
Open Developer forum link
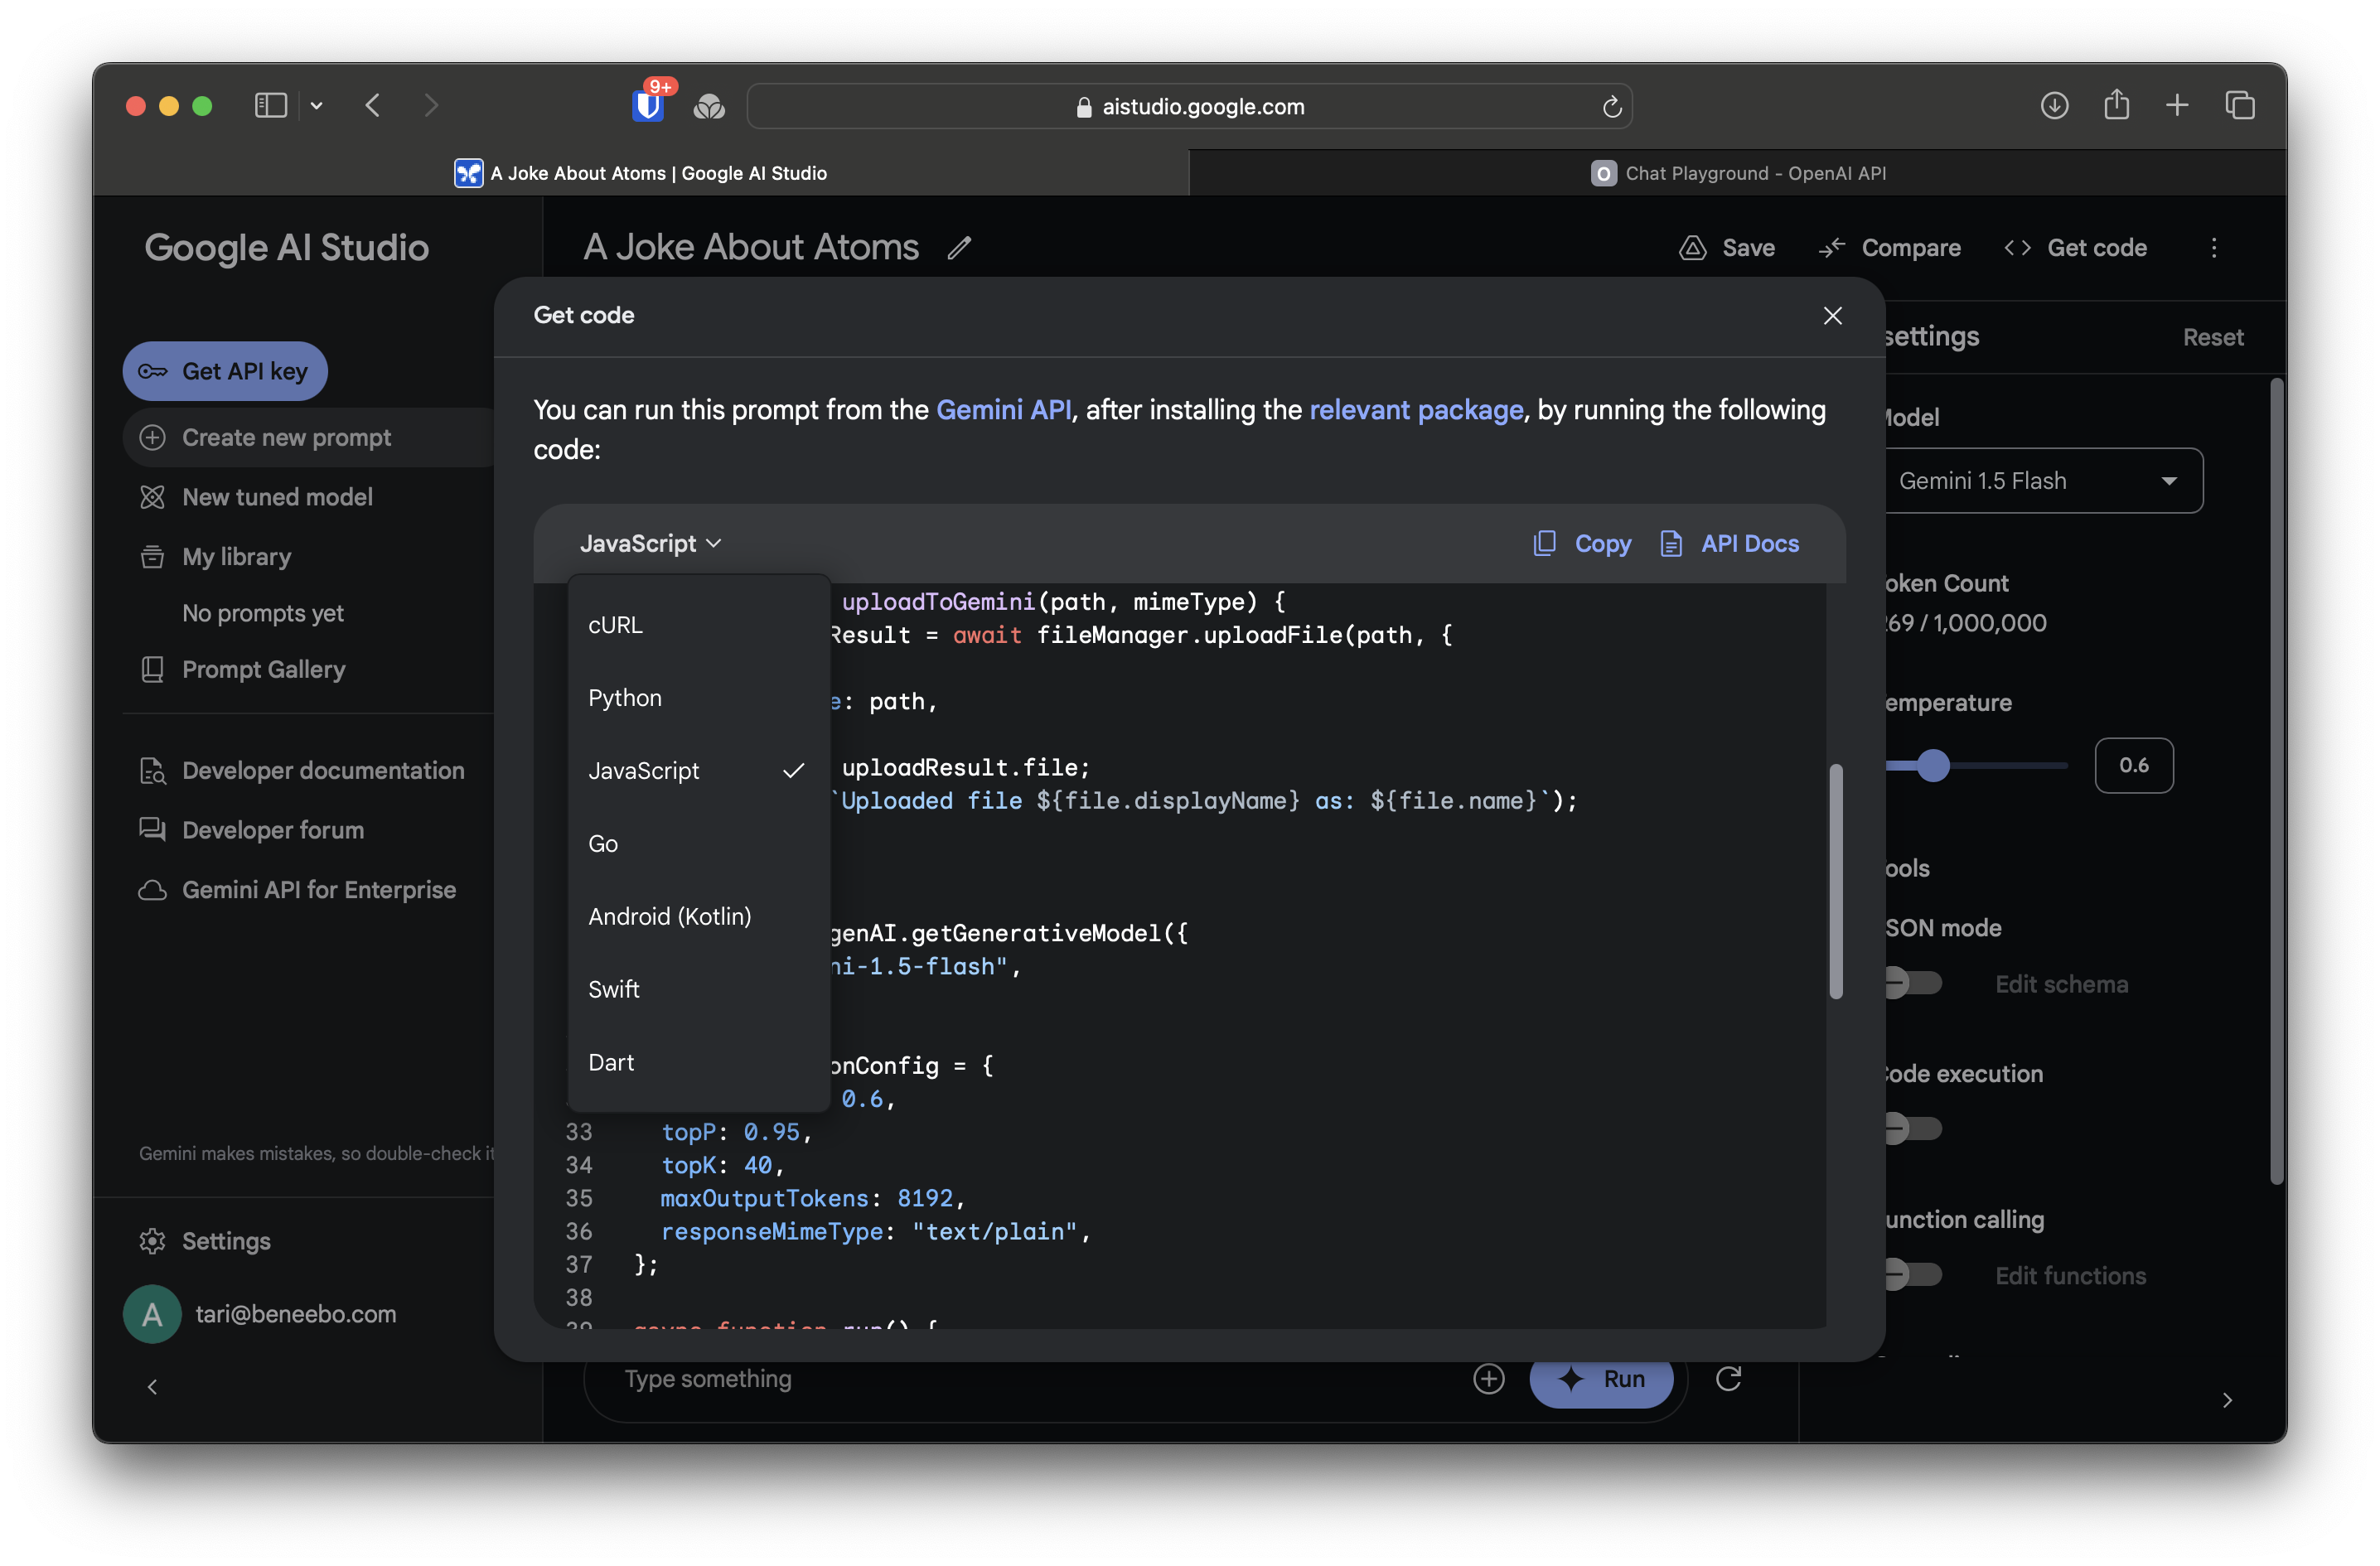252,830
